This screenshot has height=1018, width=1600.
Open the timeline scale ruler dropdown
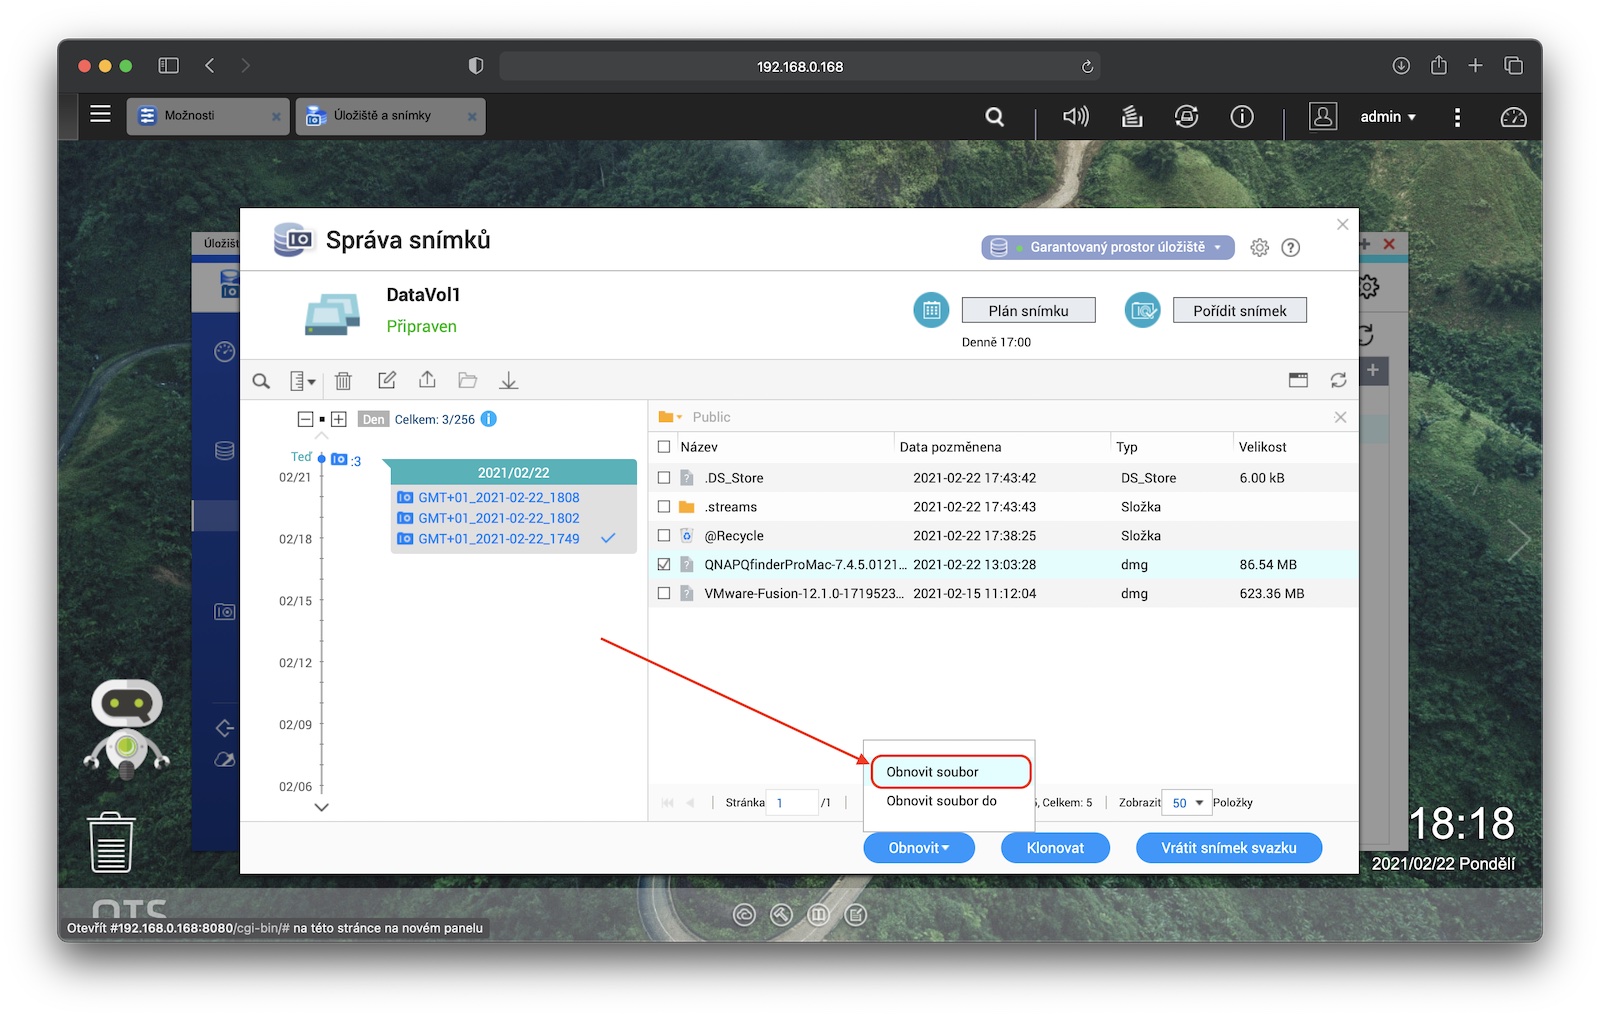tap(302, 381)
